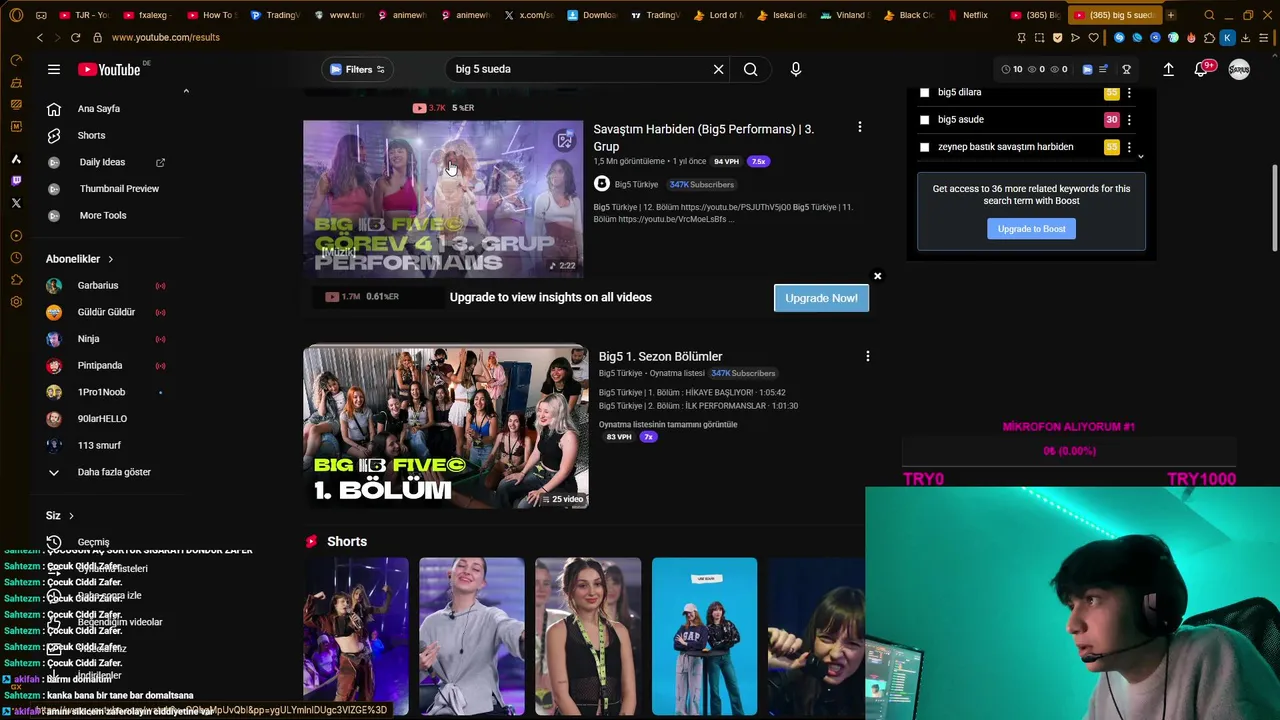The height and width of the screenshot is (720, 1280).
Task: Open the TubeBuddy Filters button
Action: pyautogui.click(x=357, y=69)
